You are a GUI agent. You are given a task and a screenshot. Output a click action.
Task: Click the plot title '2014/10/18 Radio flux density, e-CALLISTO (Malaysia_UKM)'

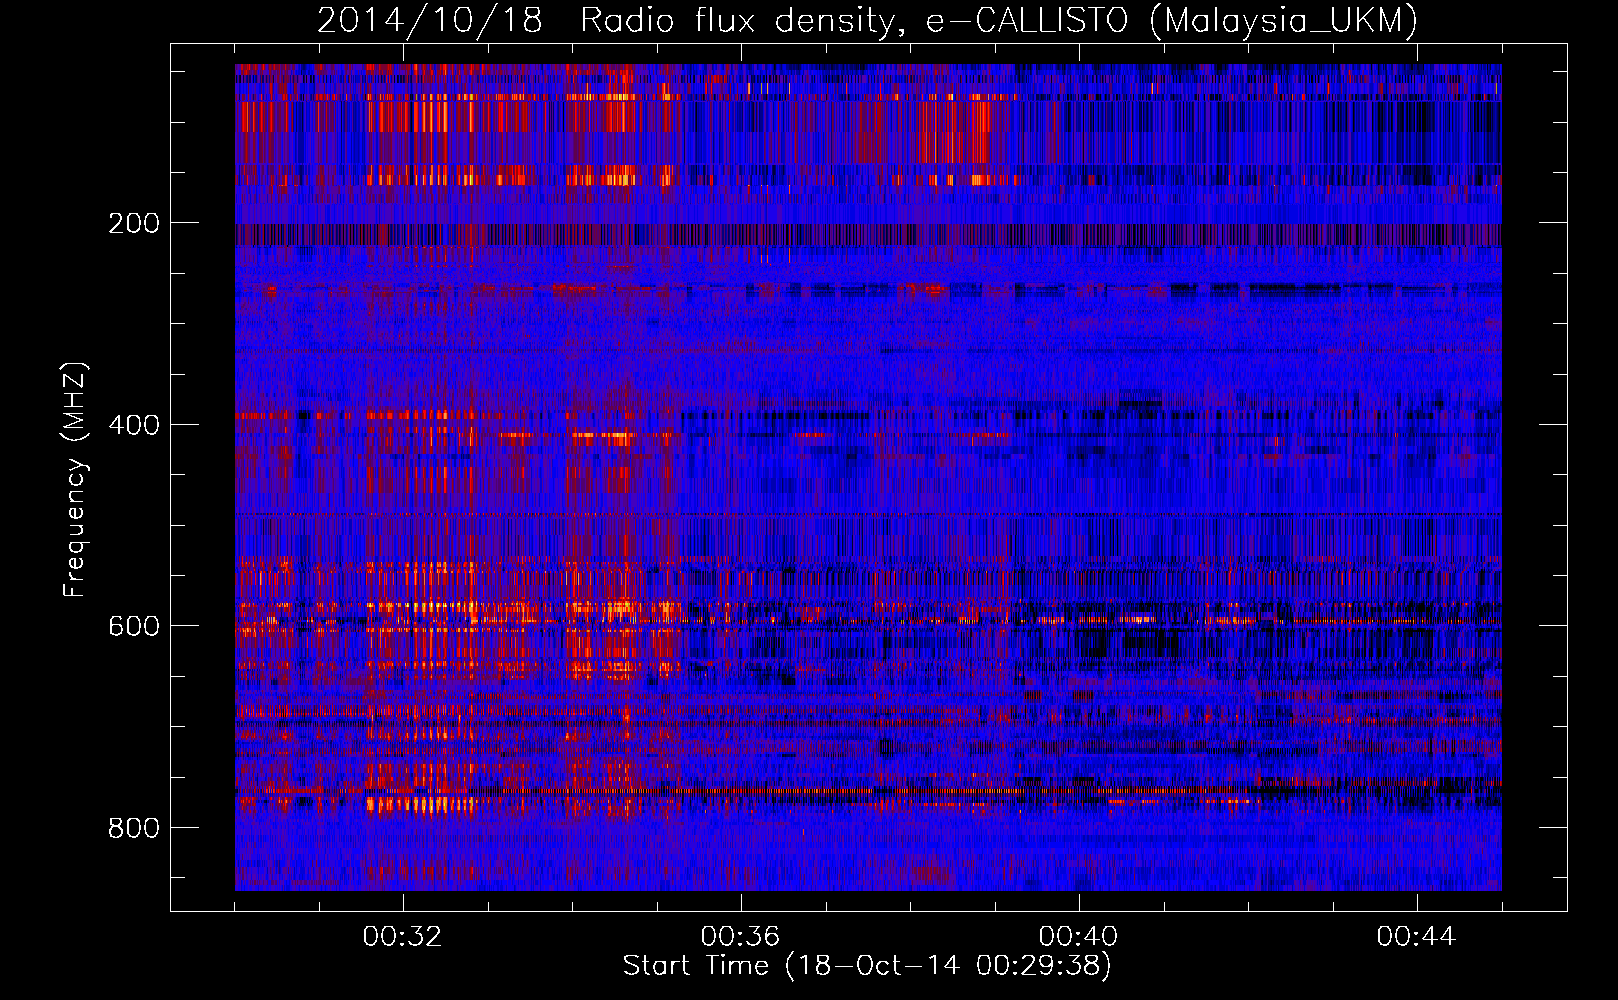tap(867, 20)
